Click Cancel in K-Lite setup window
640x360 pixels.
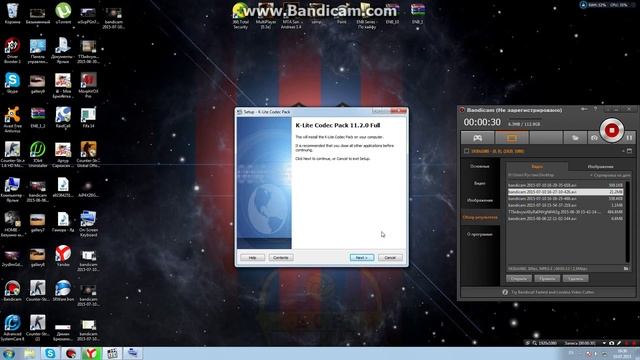(390, 258)
